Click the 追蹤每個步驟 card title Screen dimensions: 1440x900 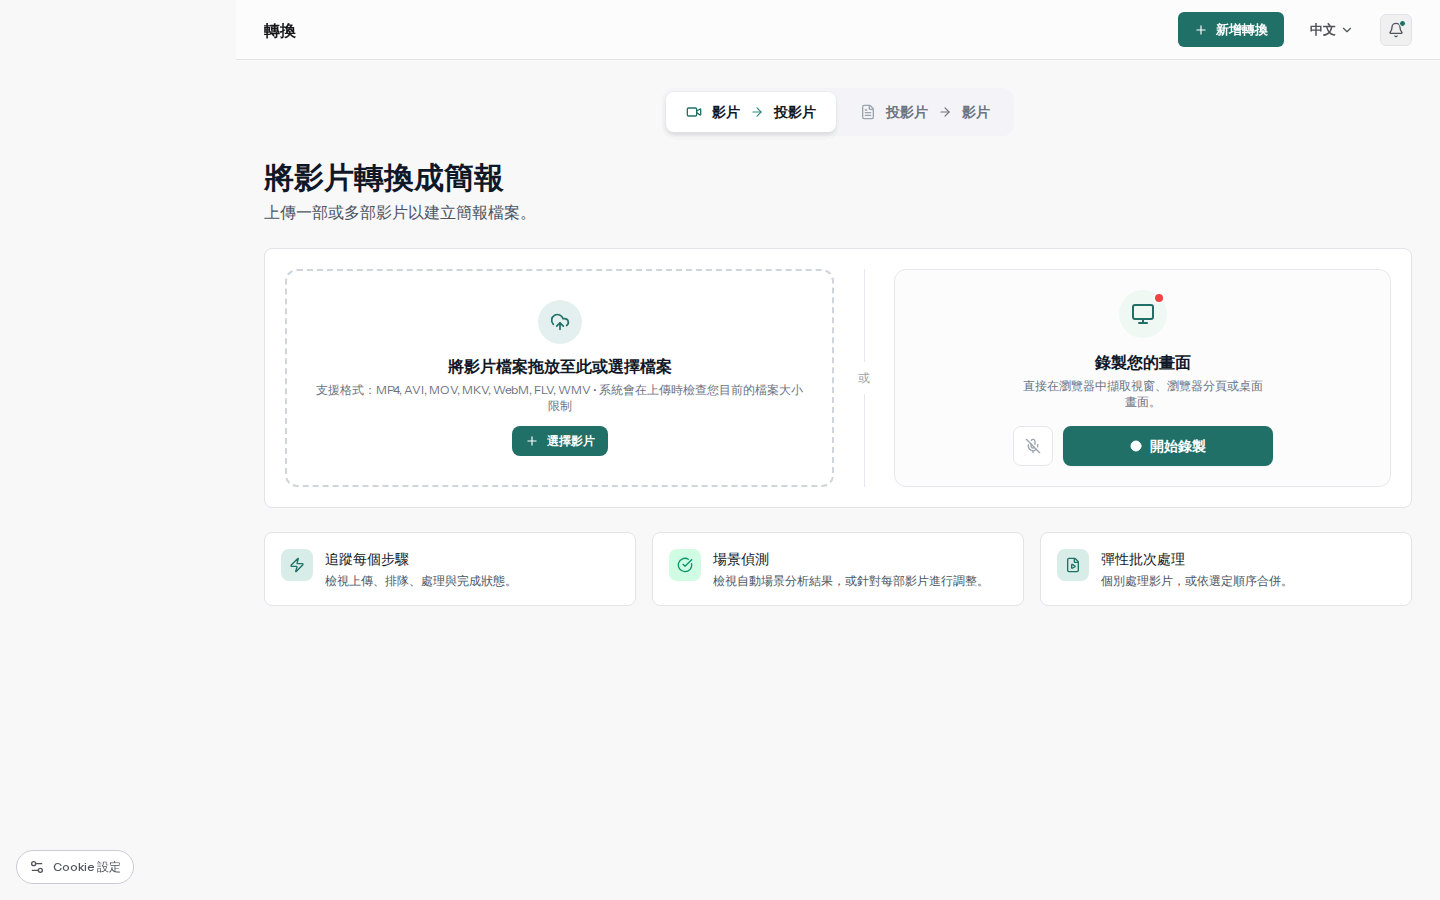(x=367, y=559)
